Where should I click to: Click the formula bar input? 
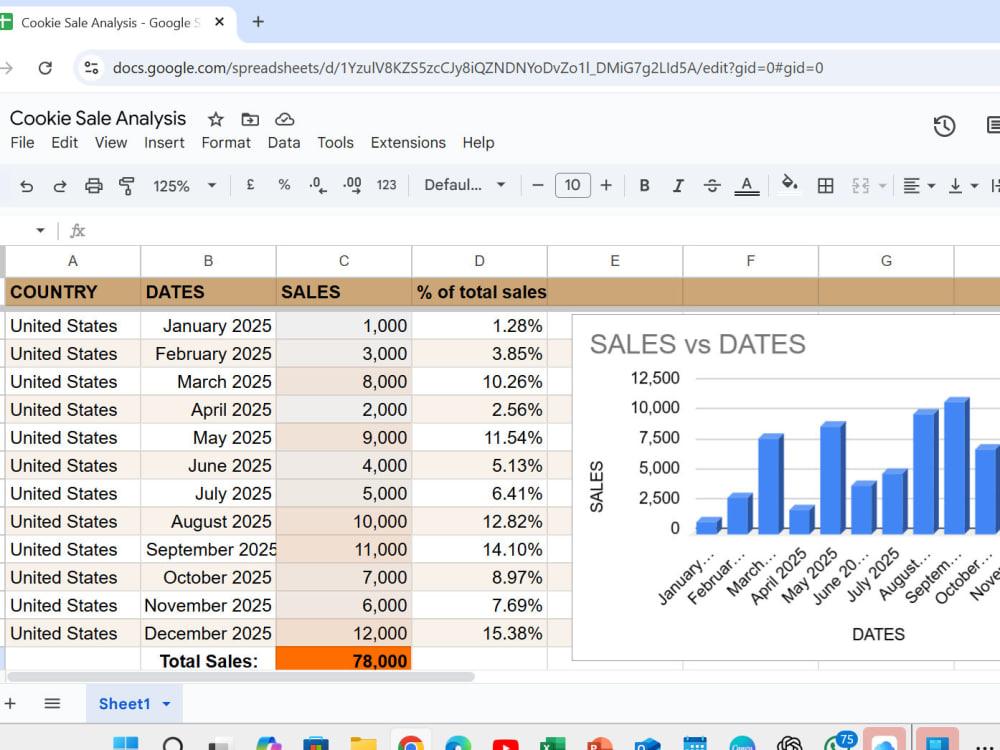(542, 230)
